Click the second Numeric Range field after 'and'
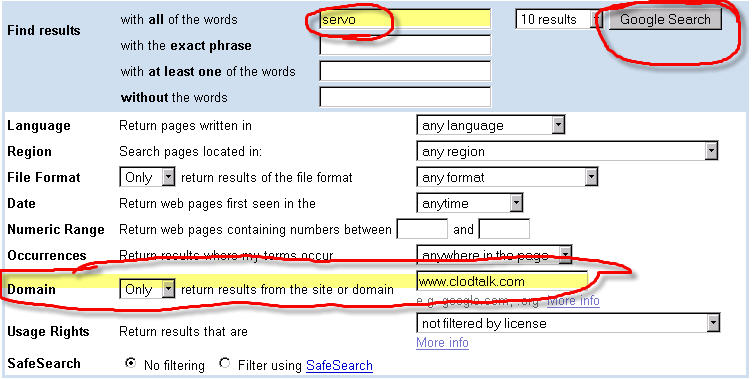This screenshot has height=379, width=752. pyautogui.click(x=505, y=229)
